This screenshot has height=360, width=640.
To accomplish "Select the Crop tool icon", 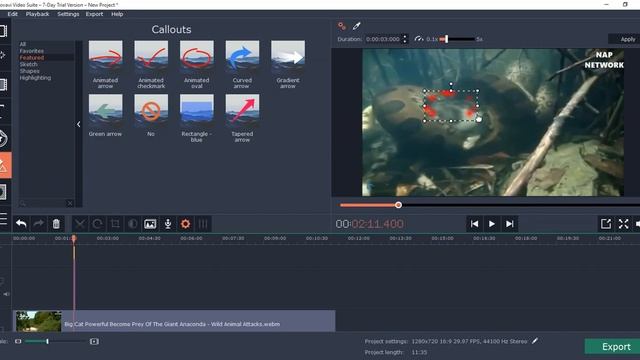I will click(x=115, y=224).
